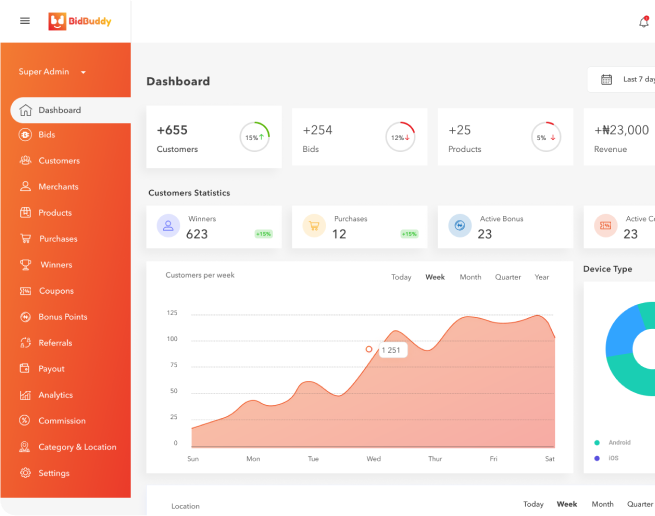Click the Winners +15% badge
This screenshot has height=516, width=655.
click(264, 234)
